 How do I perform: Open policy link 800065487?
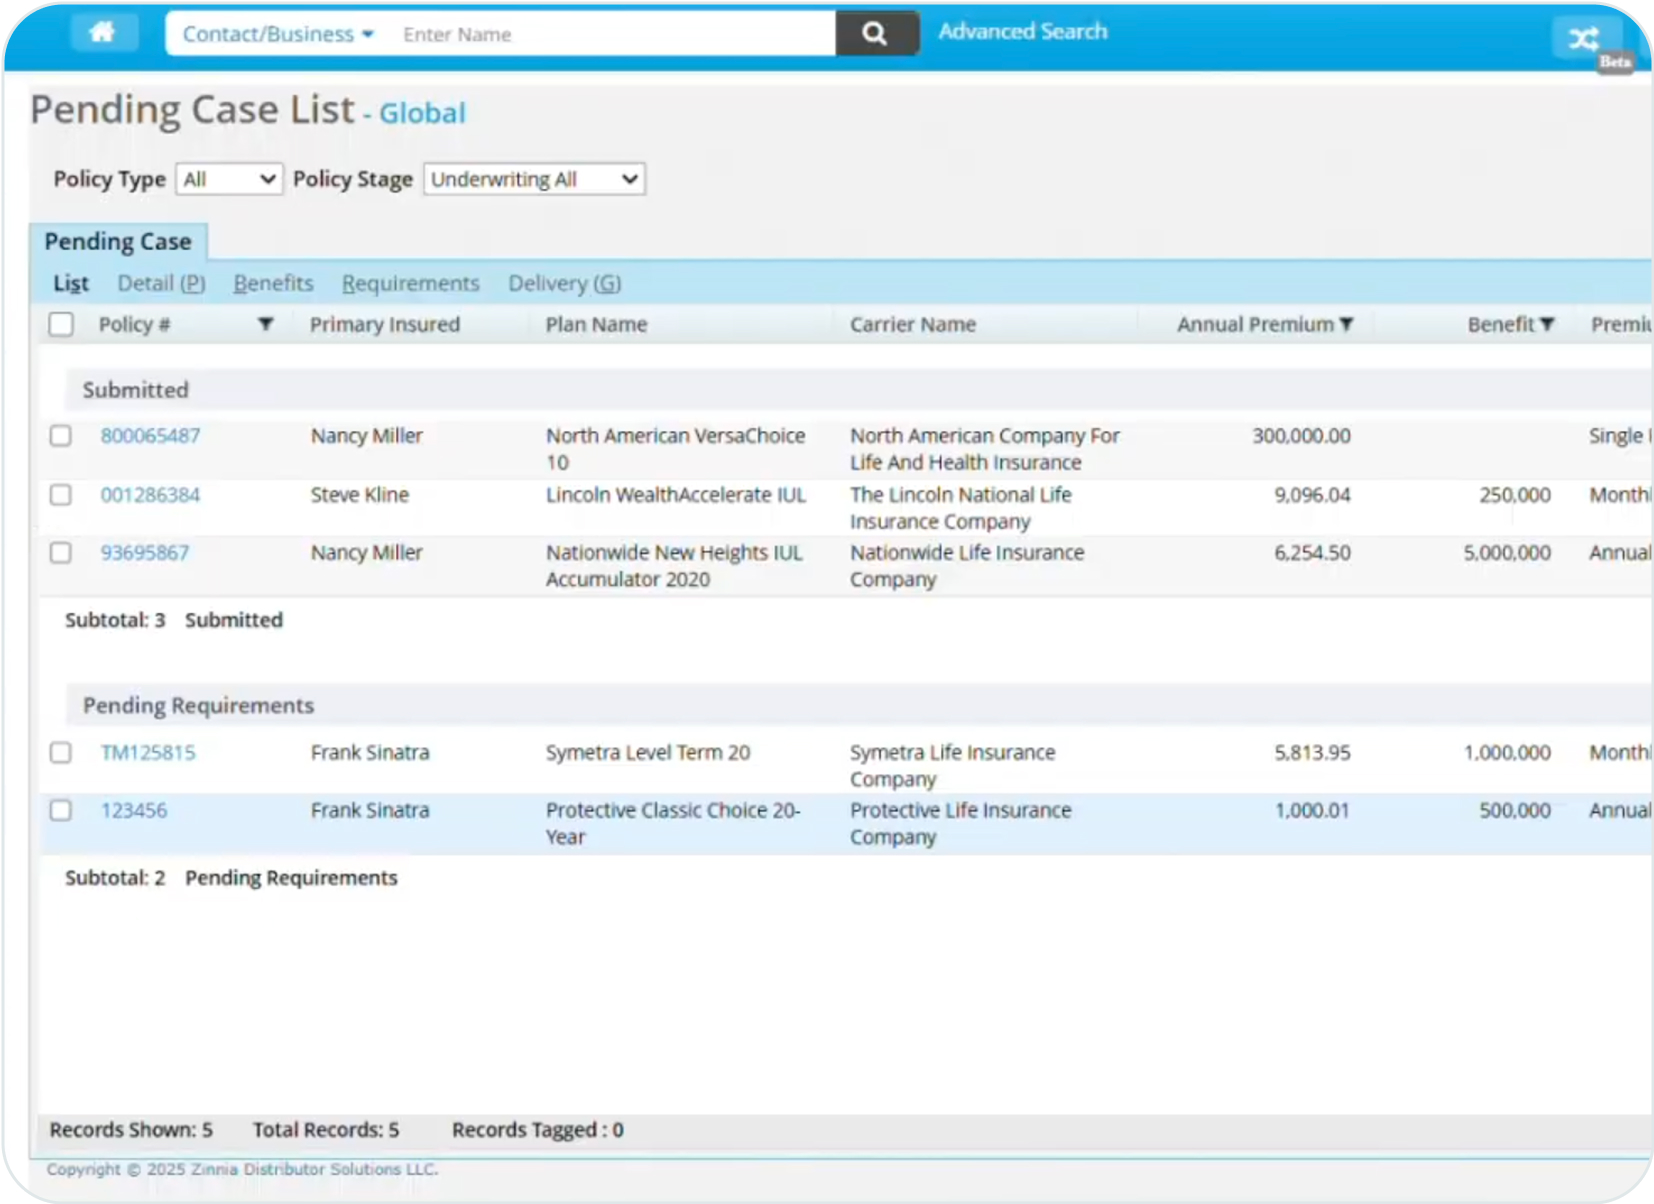pos(150,436)
